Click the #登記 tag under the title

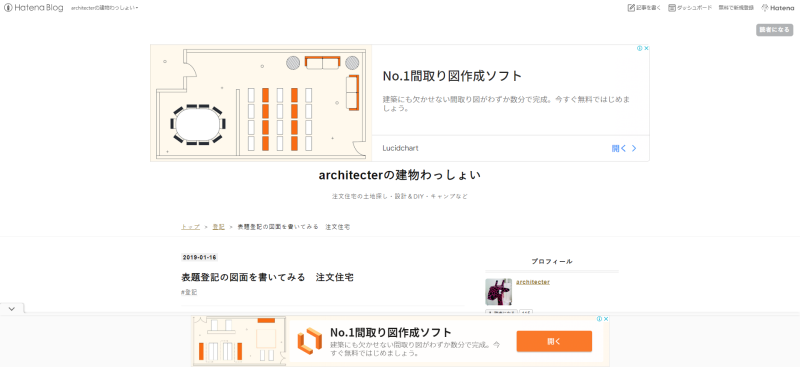[x=189, y=292]
